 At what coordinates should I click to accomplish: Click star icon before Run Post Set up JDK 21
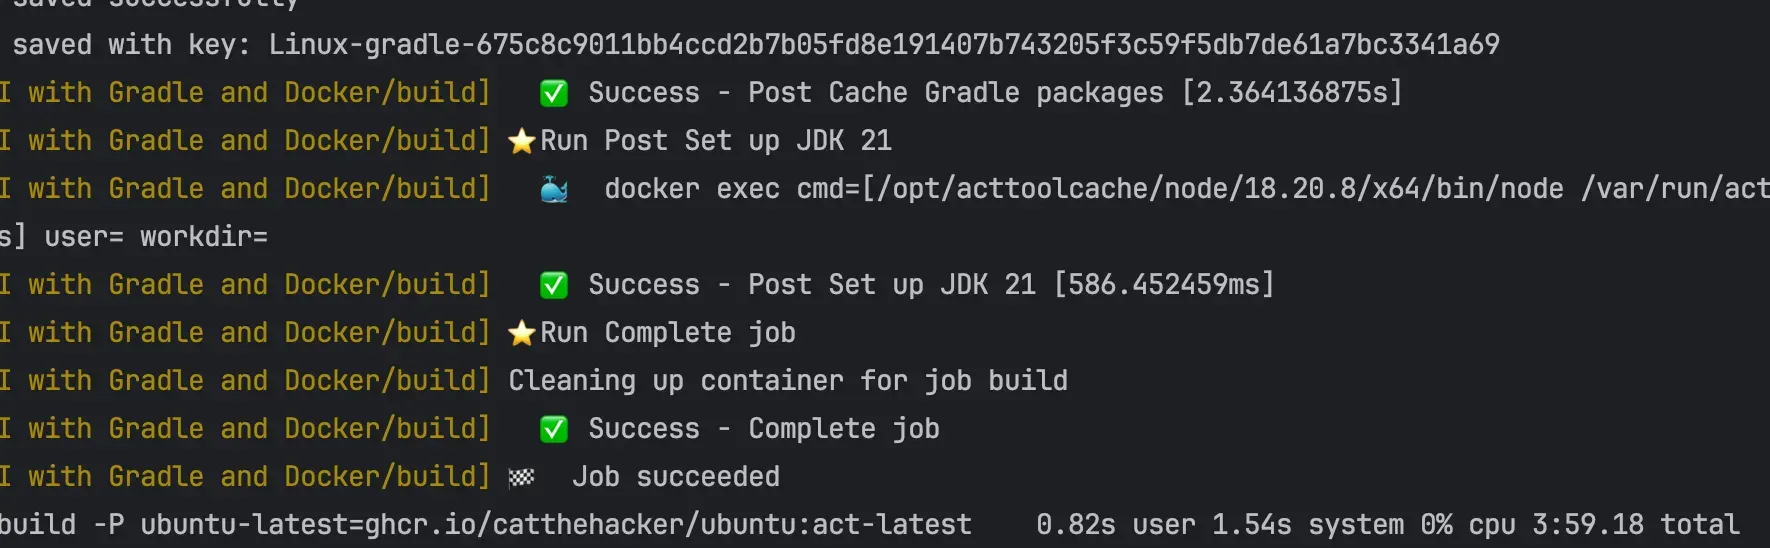click(x=522, y=141)
